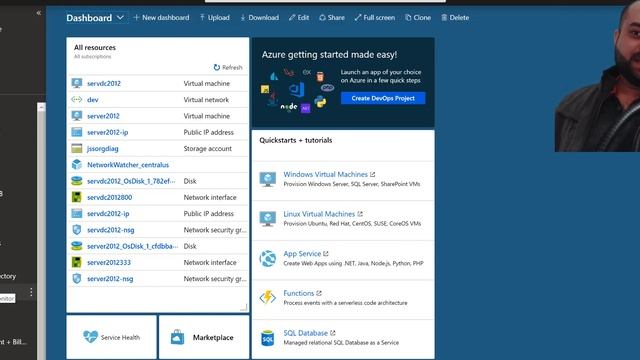Click the sidebar vertical ellipsis menu
This screenshot has height=360, width=640.
(31, 292)
